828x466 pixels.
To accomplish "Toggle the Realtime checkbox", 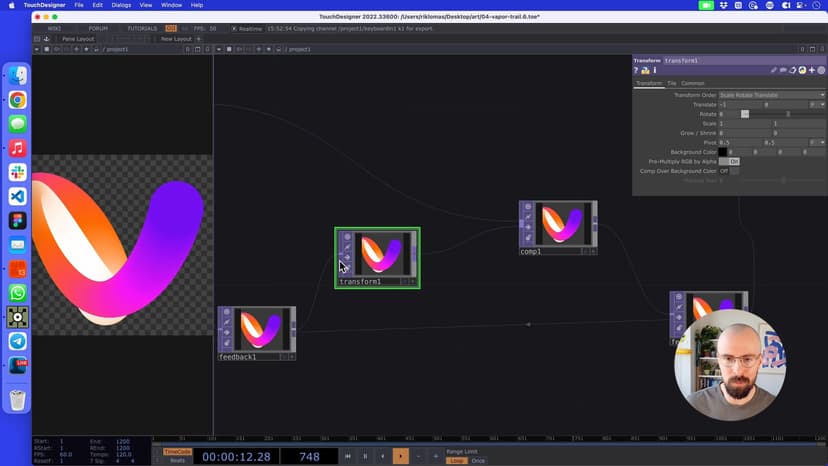I will coord(234,28).
